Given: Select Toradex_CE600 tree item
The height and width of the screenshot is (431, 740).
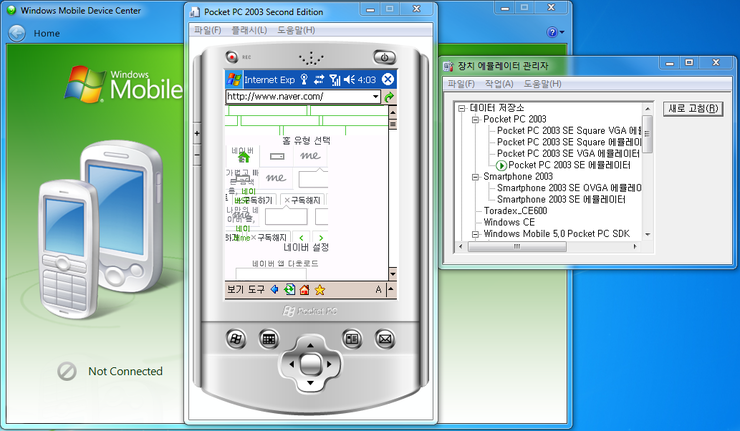Looking at the screenshot, I should click(x=515, y=211).
